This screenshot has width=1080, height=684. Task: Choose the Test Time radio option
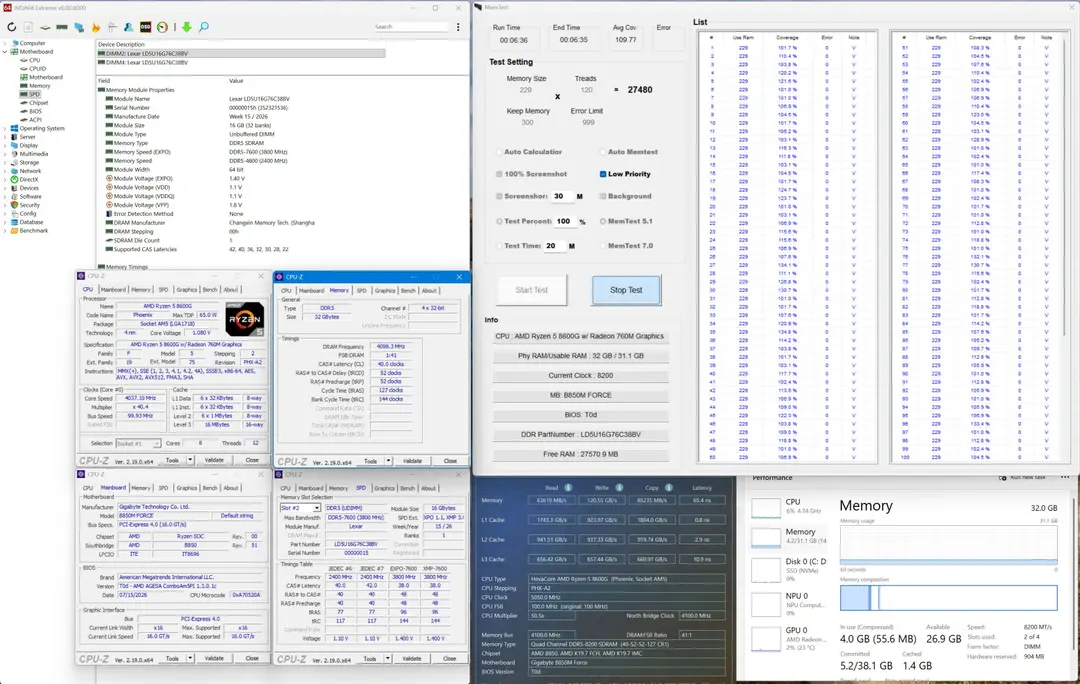click(499, 246)
